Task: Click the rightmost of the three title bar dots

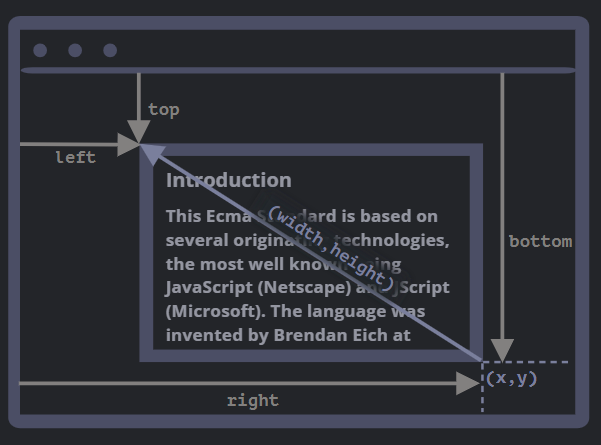Action: click(110, 51)
